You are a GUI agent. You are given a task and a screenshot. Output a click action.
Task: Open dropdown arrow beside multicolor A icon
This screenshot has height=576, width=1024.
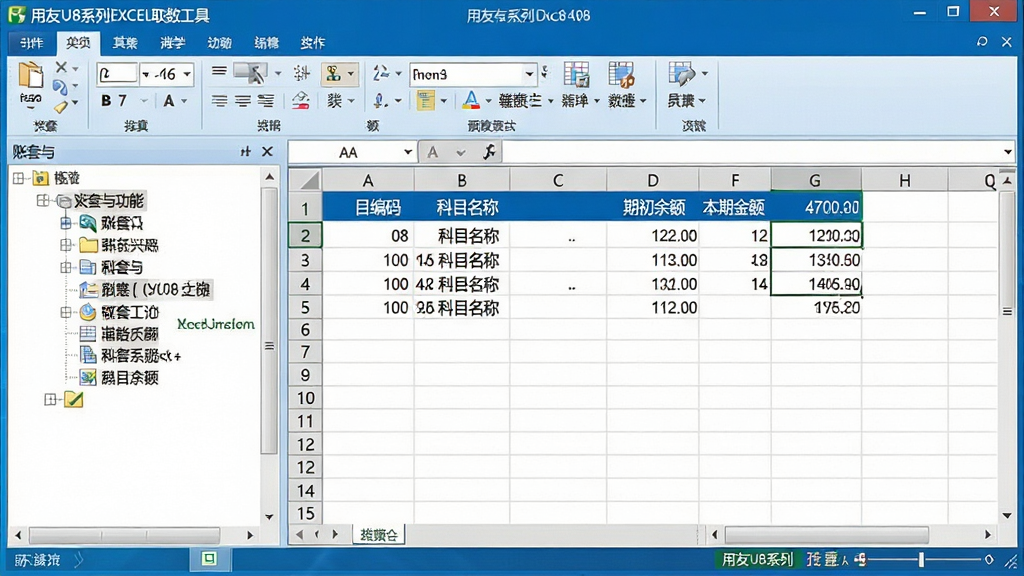tap(488, 101)
